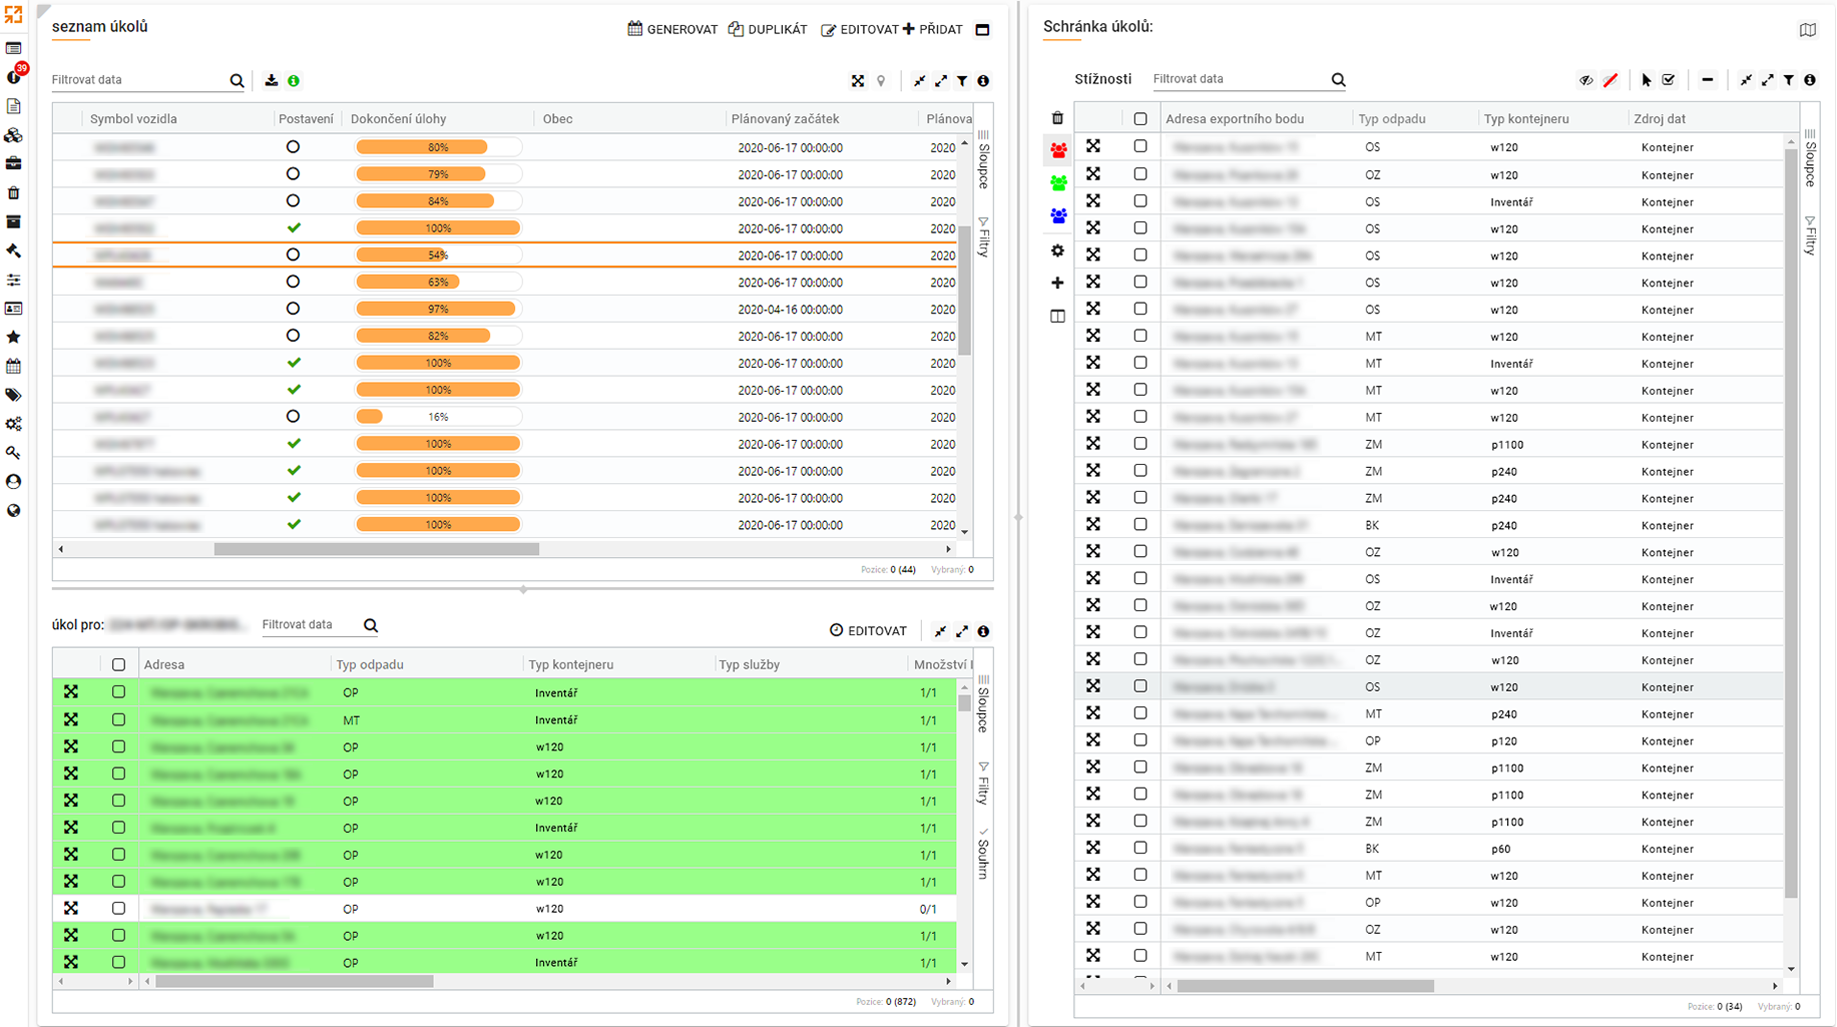Image resolution: width=1837 pixels, height=1027 pixels.
Task: Open the stacked cubes sidebar icon
Action: (x=13, y=135)
